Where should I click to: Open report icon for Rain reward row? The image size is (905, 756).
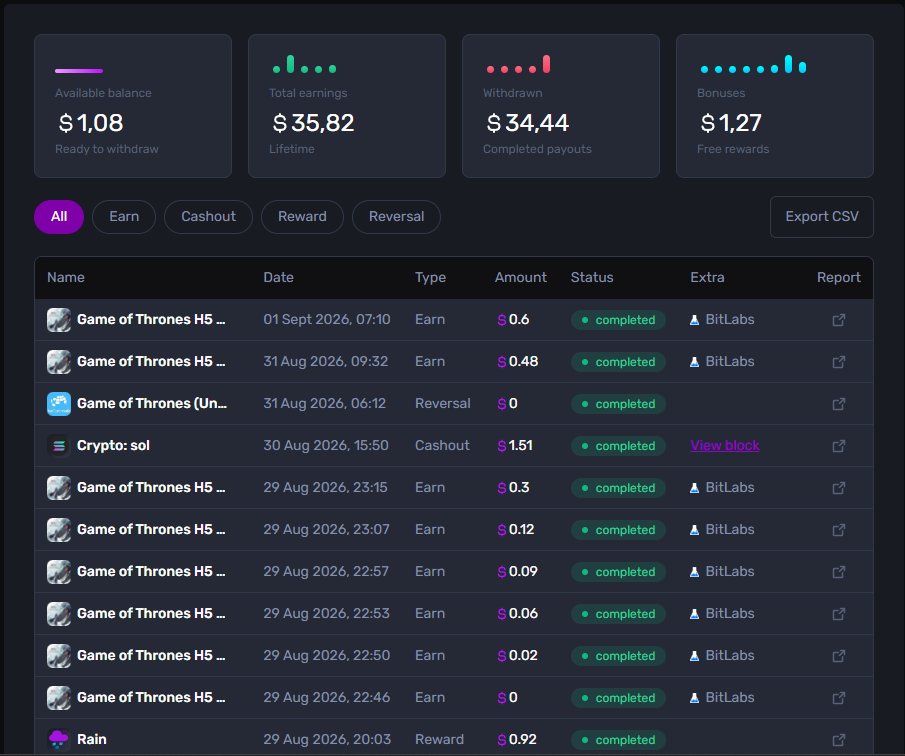click(x=839, y=740)
